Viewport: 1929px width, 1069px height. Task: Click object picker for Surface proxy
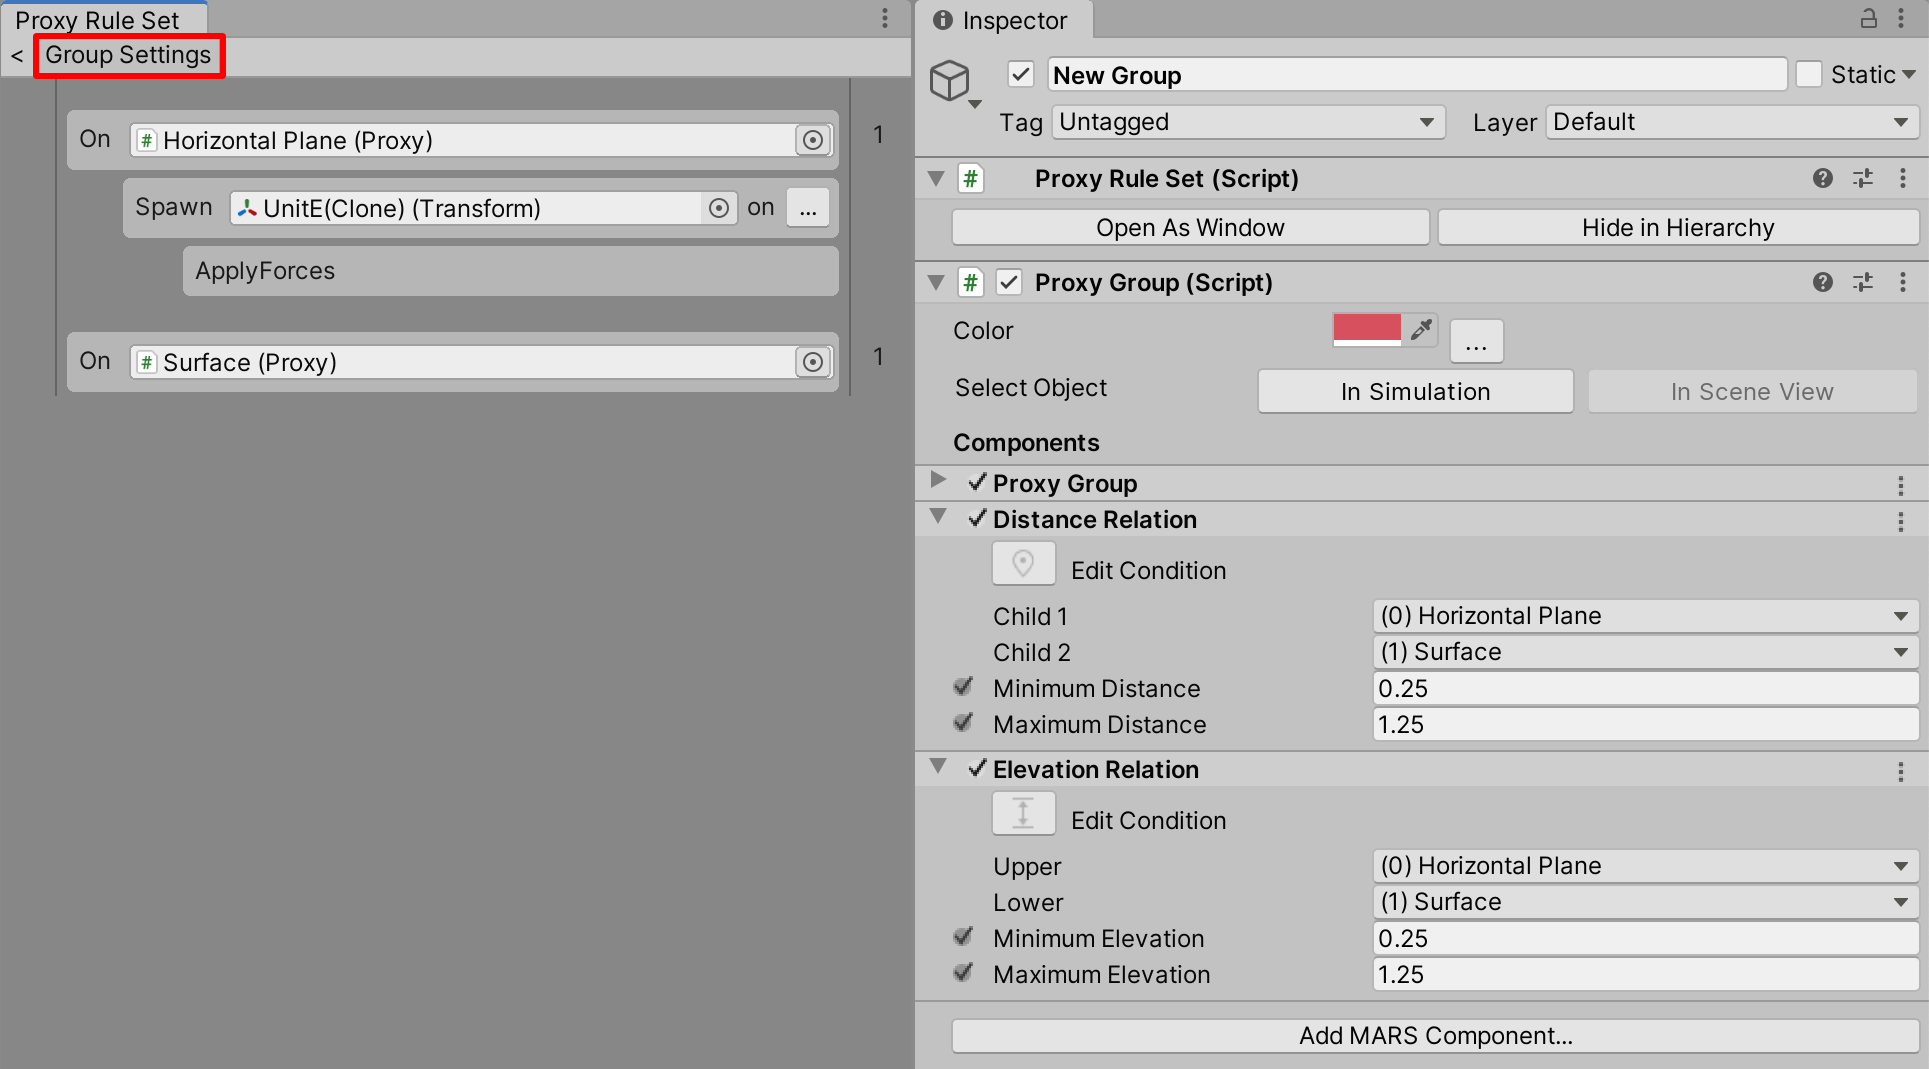(813, 362)
